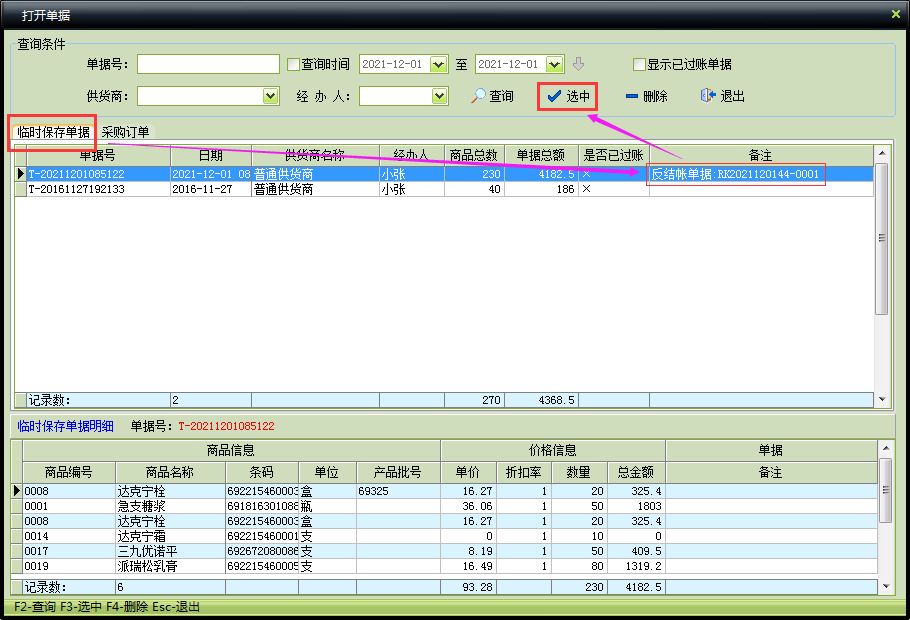The height and width of the screenshot is (620, 910).
Task: Open the start date 2021-12-01 dropdown
Action: click(x=439, y=64)
